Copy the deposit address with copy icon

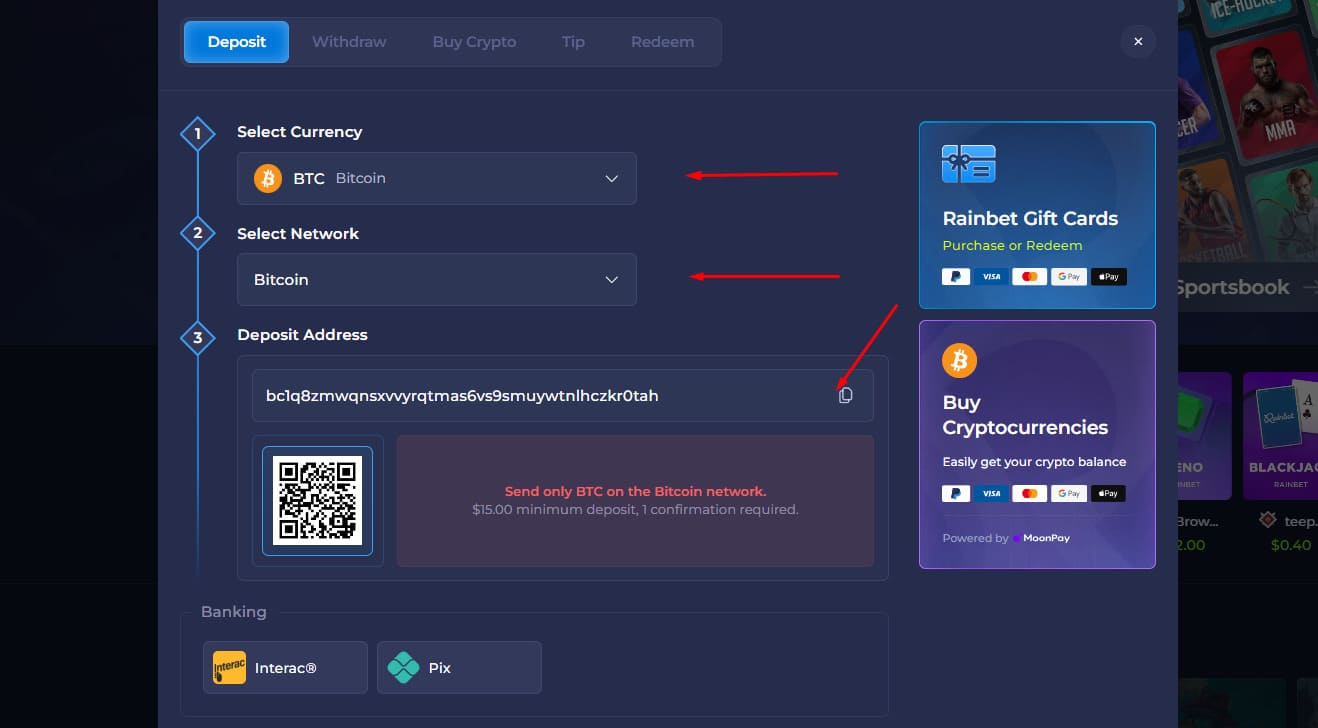point(845,395)
